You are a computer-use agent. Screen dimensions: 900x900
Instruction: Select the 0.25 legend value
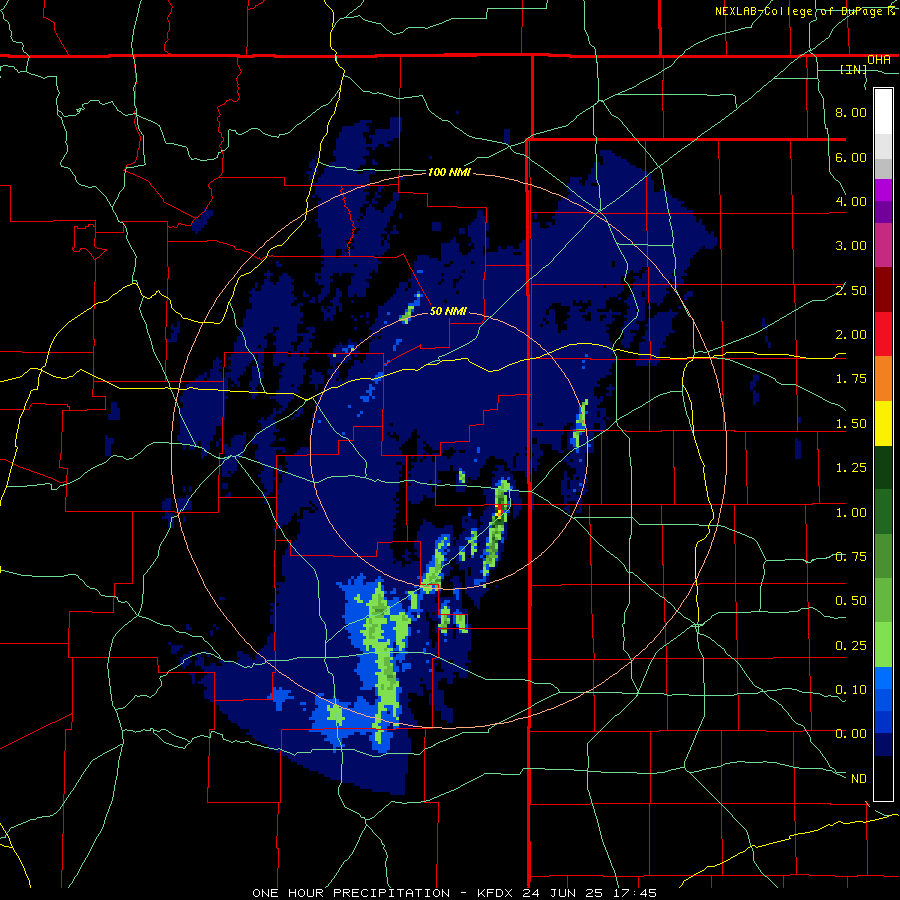[851, 645]
